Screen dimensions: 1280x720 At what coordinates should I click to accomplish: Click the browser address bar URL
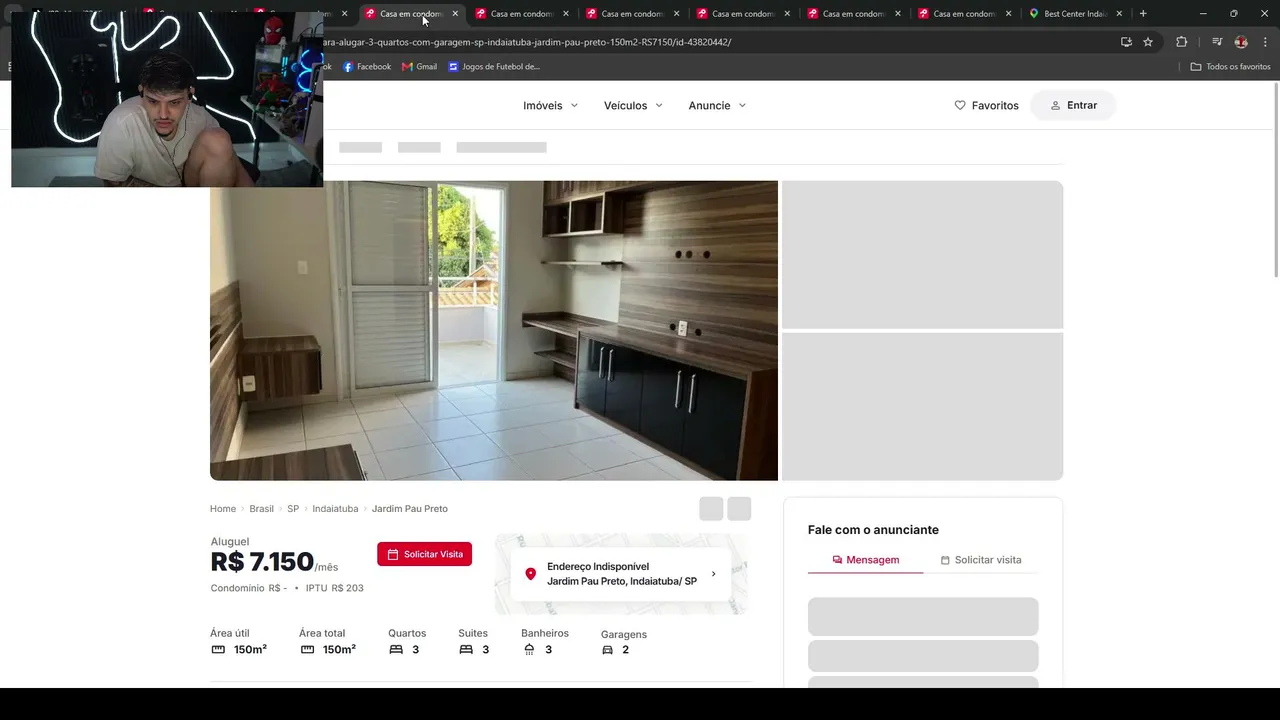pos(527,42)
